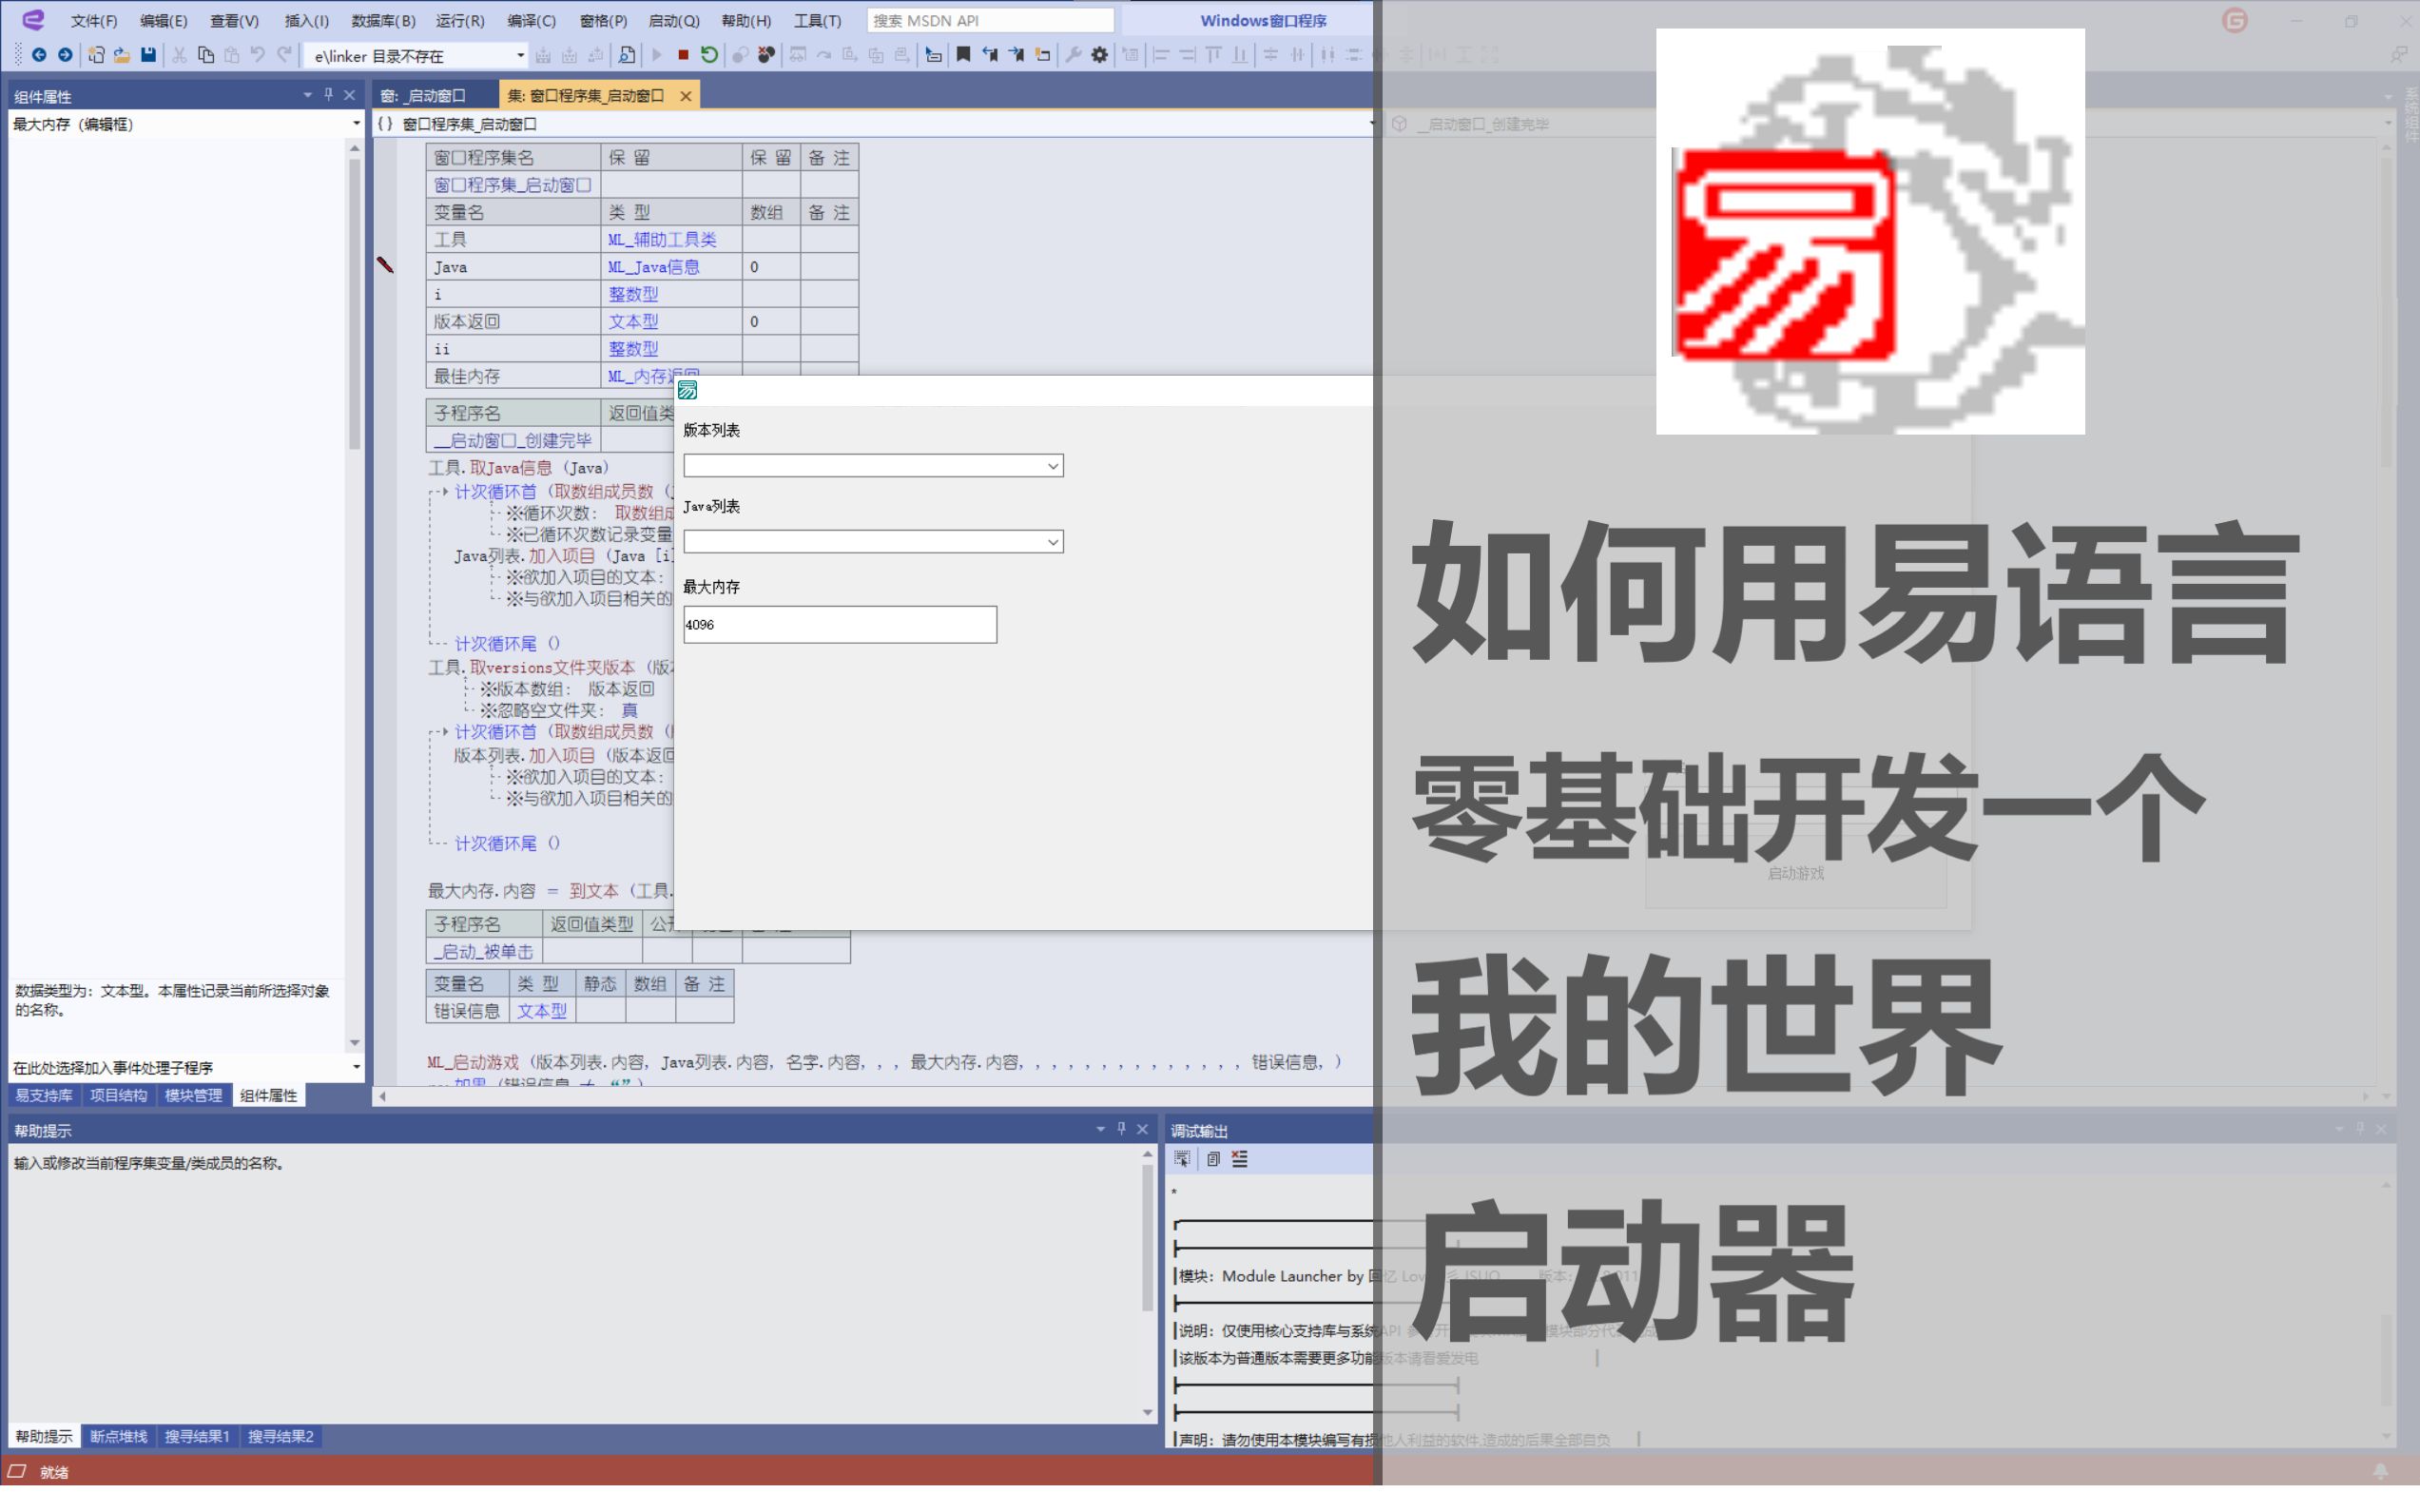Switch to the 搜寻结果1 tab
2420x1512 pixels.
click(197, 1436)
